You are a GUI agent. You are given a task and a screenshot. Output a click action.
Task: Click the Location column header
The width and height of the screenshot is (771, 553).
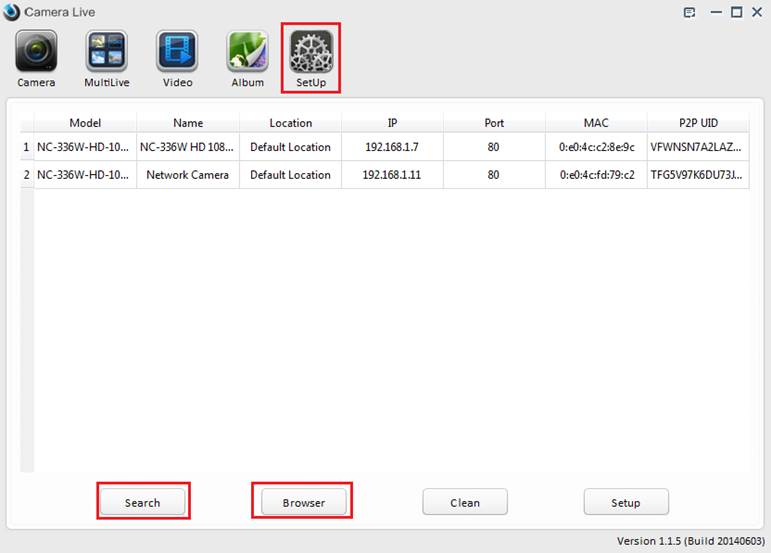pyautogui.click(x=291, y=123)
